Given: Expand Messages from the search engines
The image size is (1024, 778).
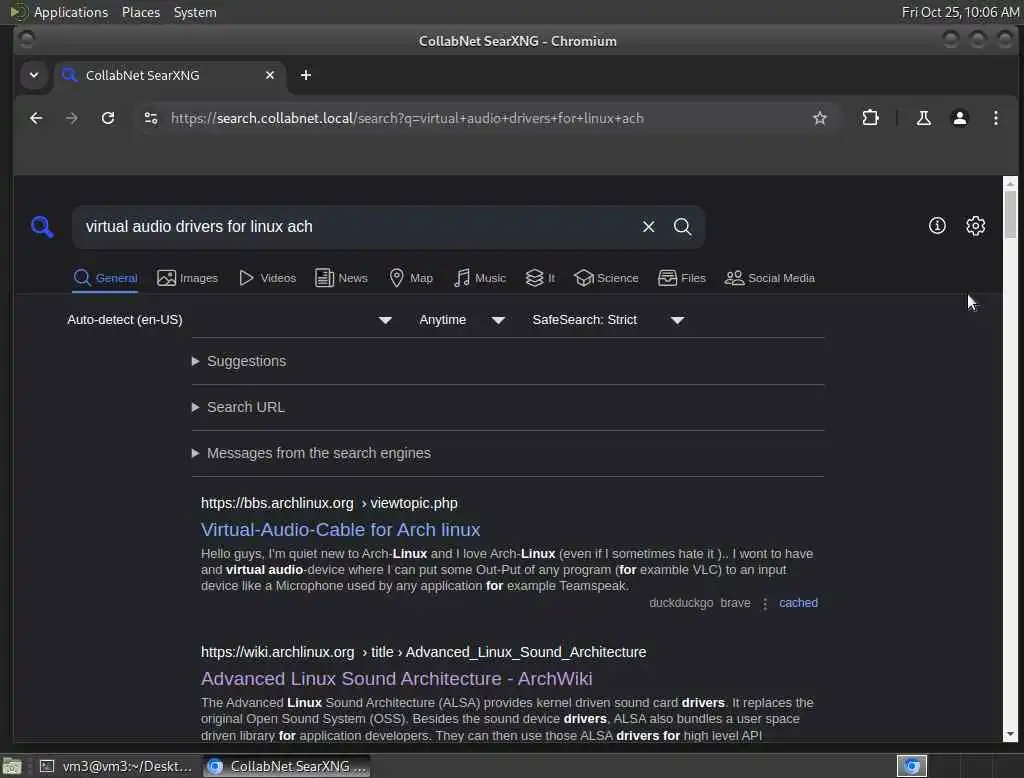Looking at the screenshot, I should click(x=311, y=453).
